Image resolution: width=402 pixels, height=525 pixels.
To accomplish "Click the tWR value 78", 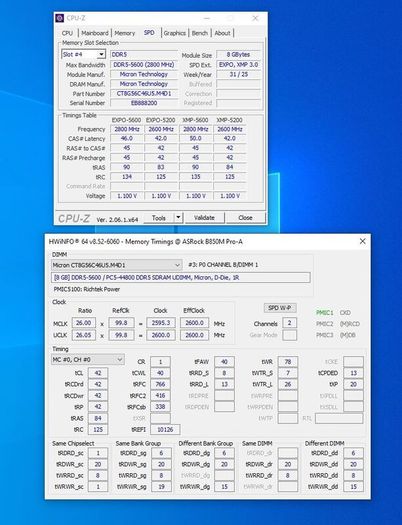I will [288, 362].
